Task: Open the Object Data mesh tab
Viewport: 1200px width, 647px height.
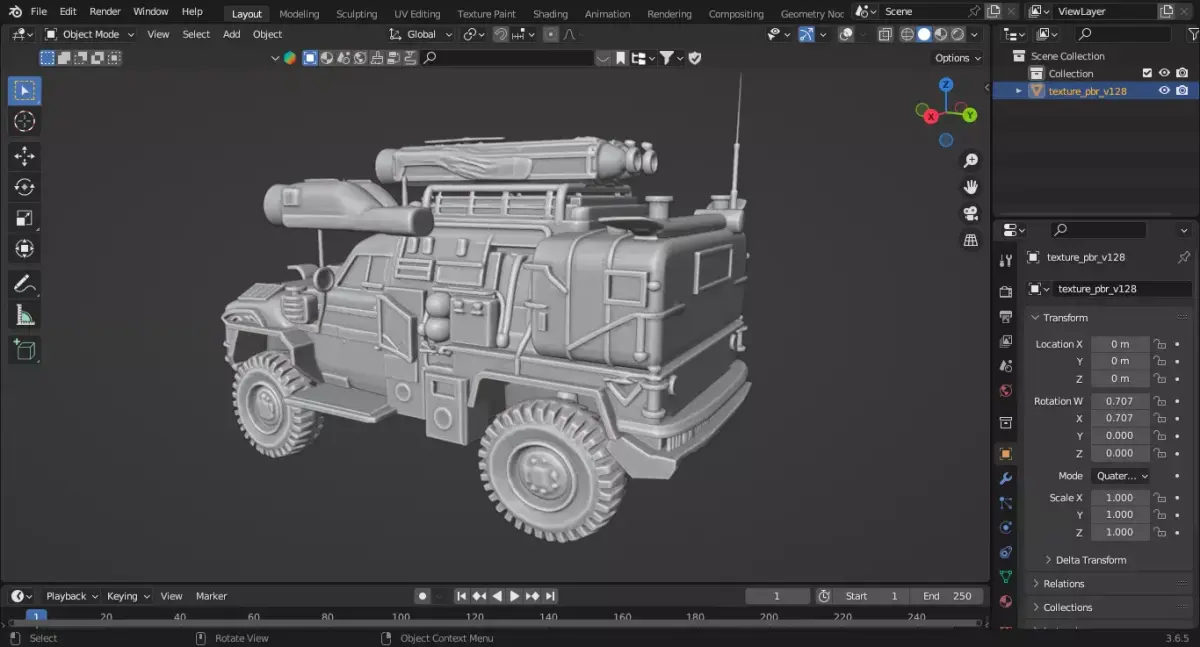Action: point(1006,577)
